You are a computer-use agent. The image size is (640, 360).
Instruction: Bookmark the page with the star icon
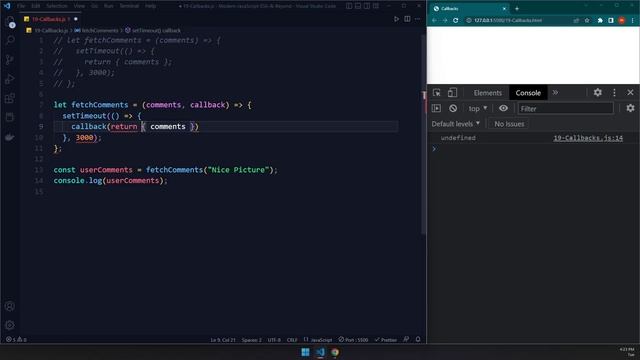tap(587, 20)
